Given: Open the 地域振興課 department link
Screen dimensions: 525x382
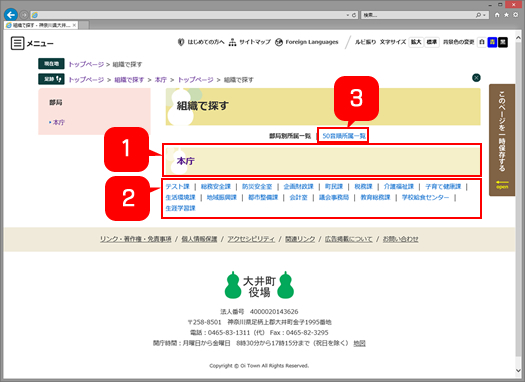Looking at the screenshot, I should click(222, 198).
